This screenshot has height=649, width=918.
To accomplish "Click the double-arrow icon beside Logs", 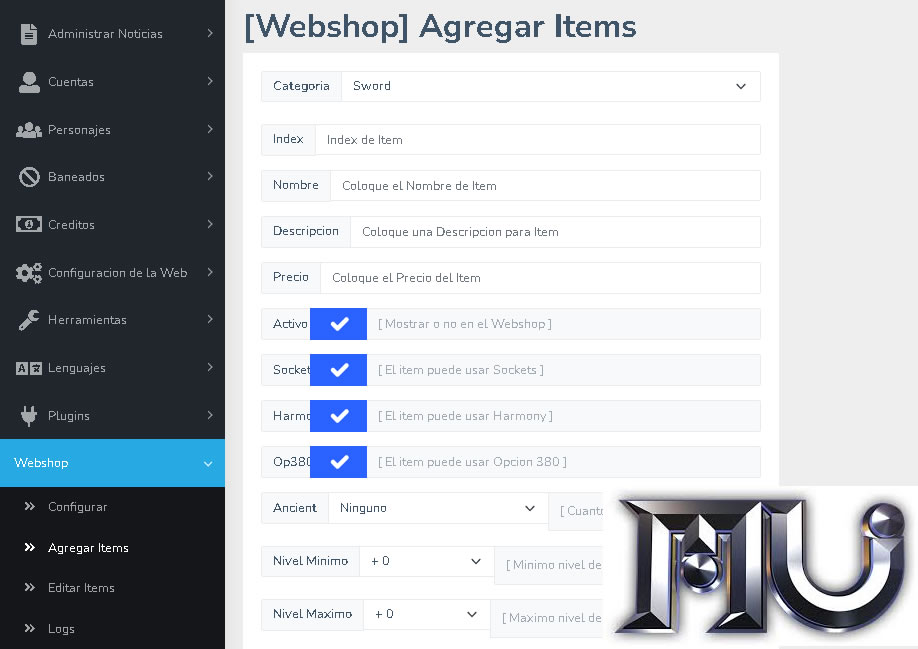I will (30, 628).
